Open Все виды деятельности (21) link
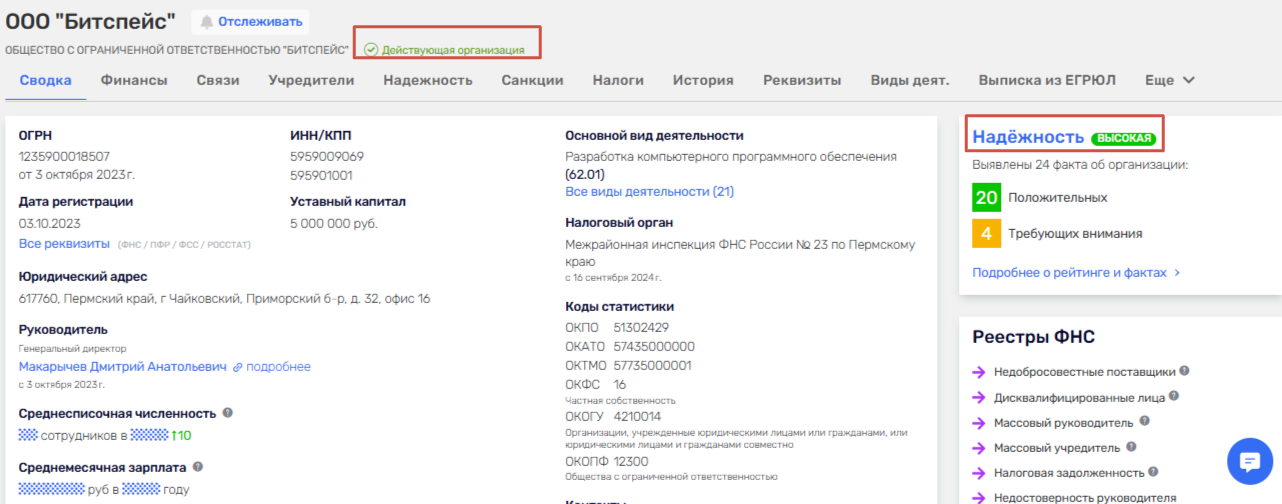Screen dimensions: 1282x504 pos(649,191)
